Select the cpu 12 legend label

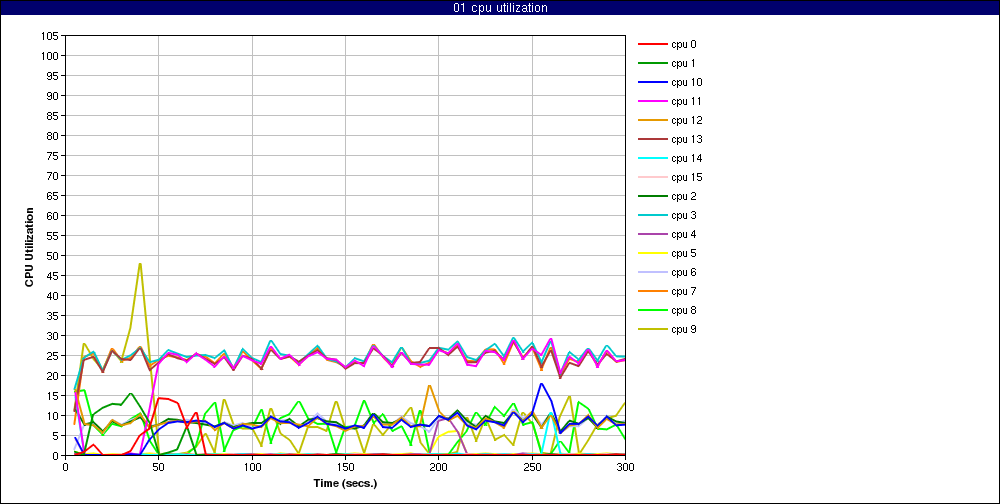[x=687, y=121]
